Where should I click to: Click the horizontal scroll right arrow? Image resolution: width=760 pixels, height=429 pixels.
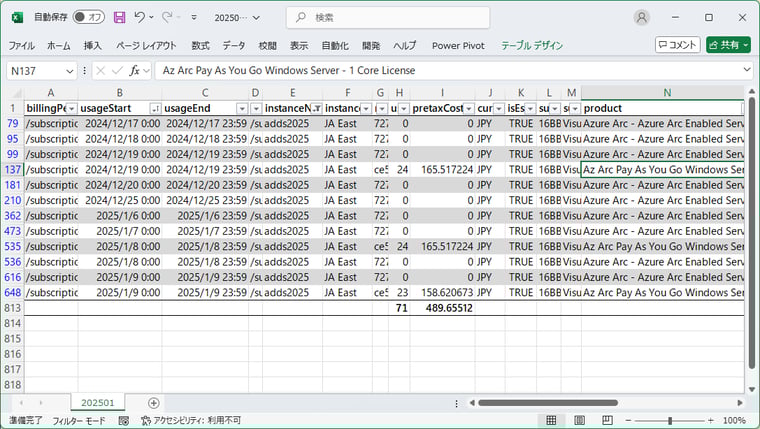(740, 403)
